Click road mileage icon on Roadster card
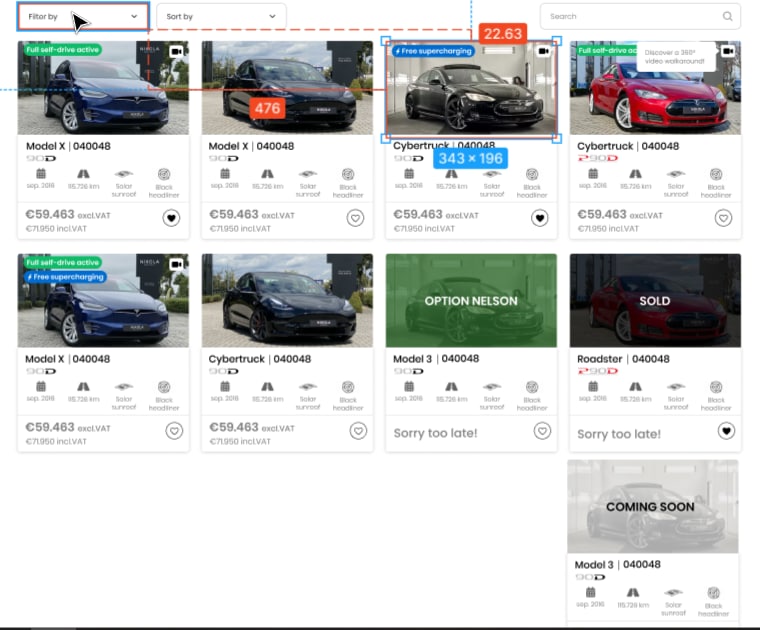This screenshot has height=630, width=760. (x=635, y=386)
